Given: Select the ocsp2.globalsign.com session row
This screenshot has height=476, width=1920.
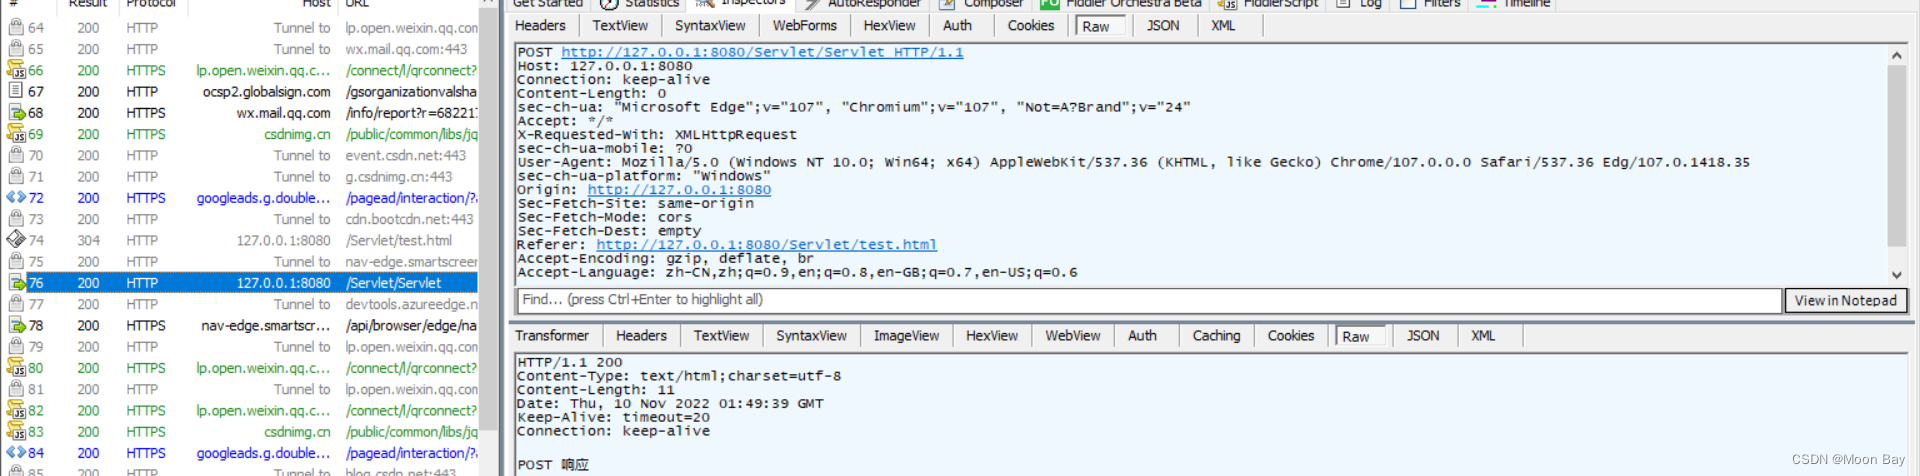Looking at the screenshot, I should (240, 91).
